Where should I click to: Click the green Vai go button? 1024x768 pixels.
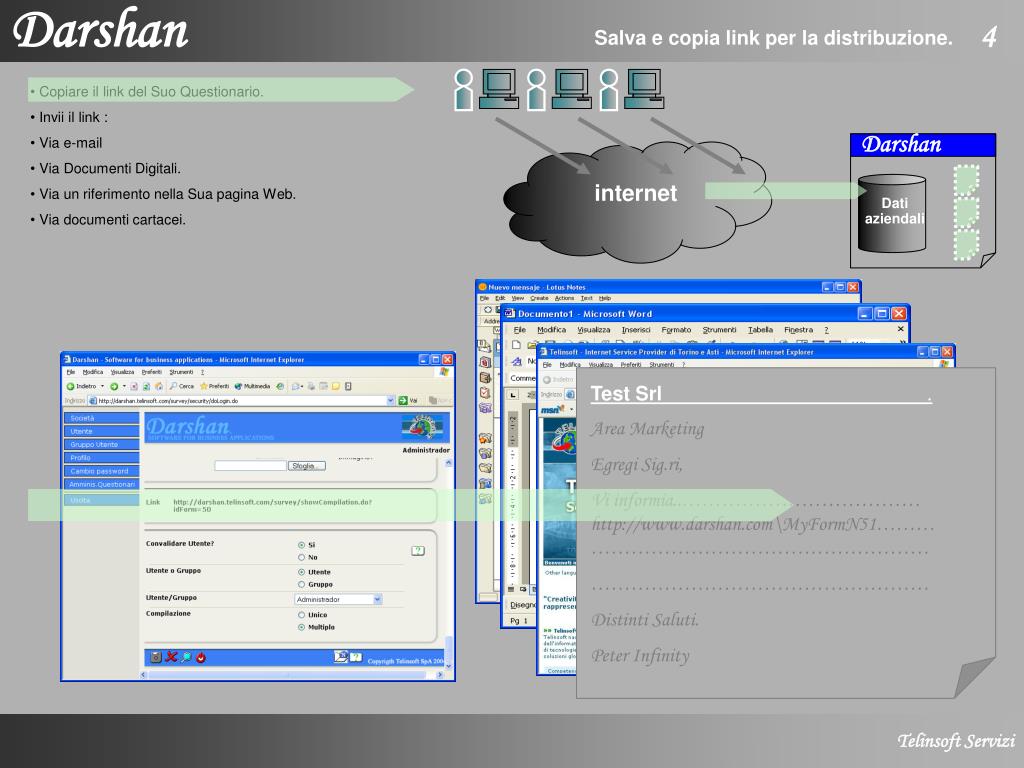[x=408, y=400]
